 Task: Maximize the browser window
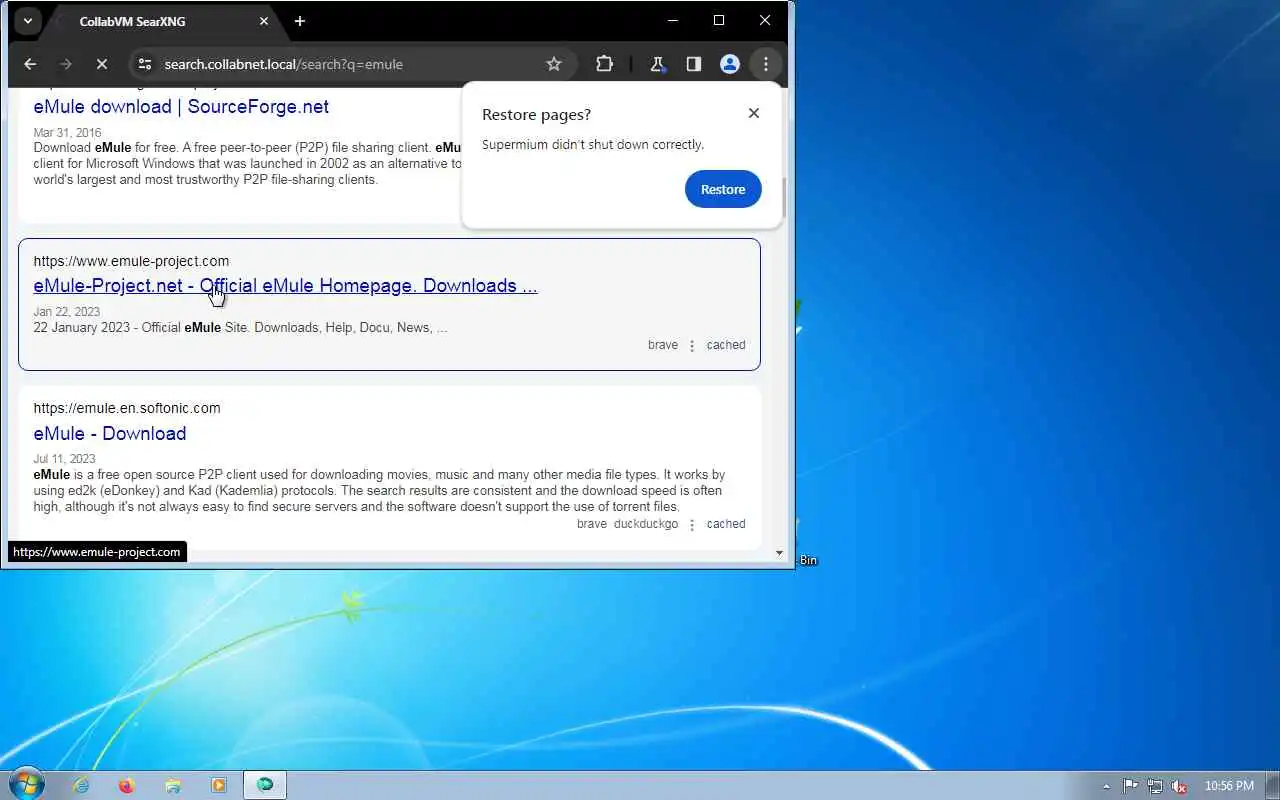tap(718, 20)
